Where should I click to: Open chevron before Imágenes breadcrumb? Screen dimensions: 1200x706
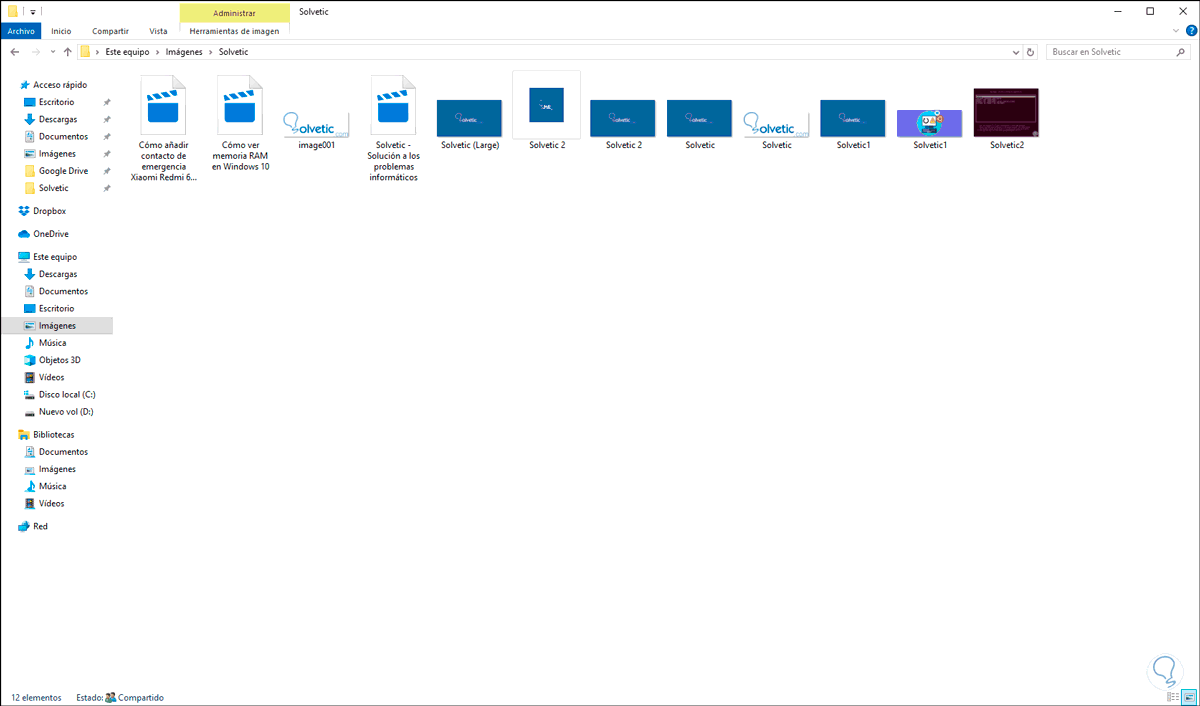158,51
